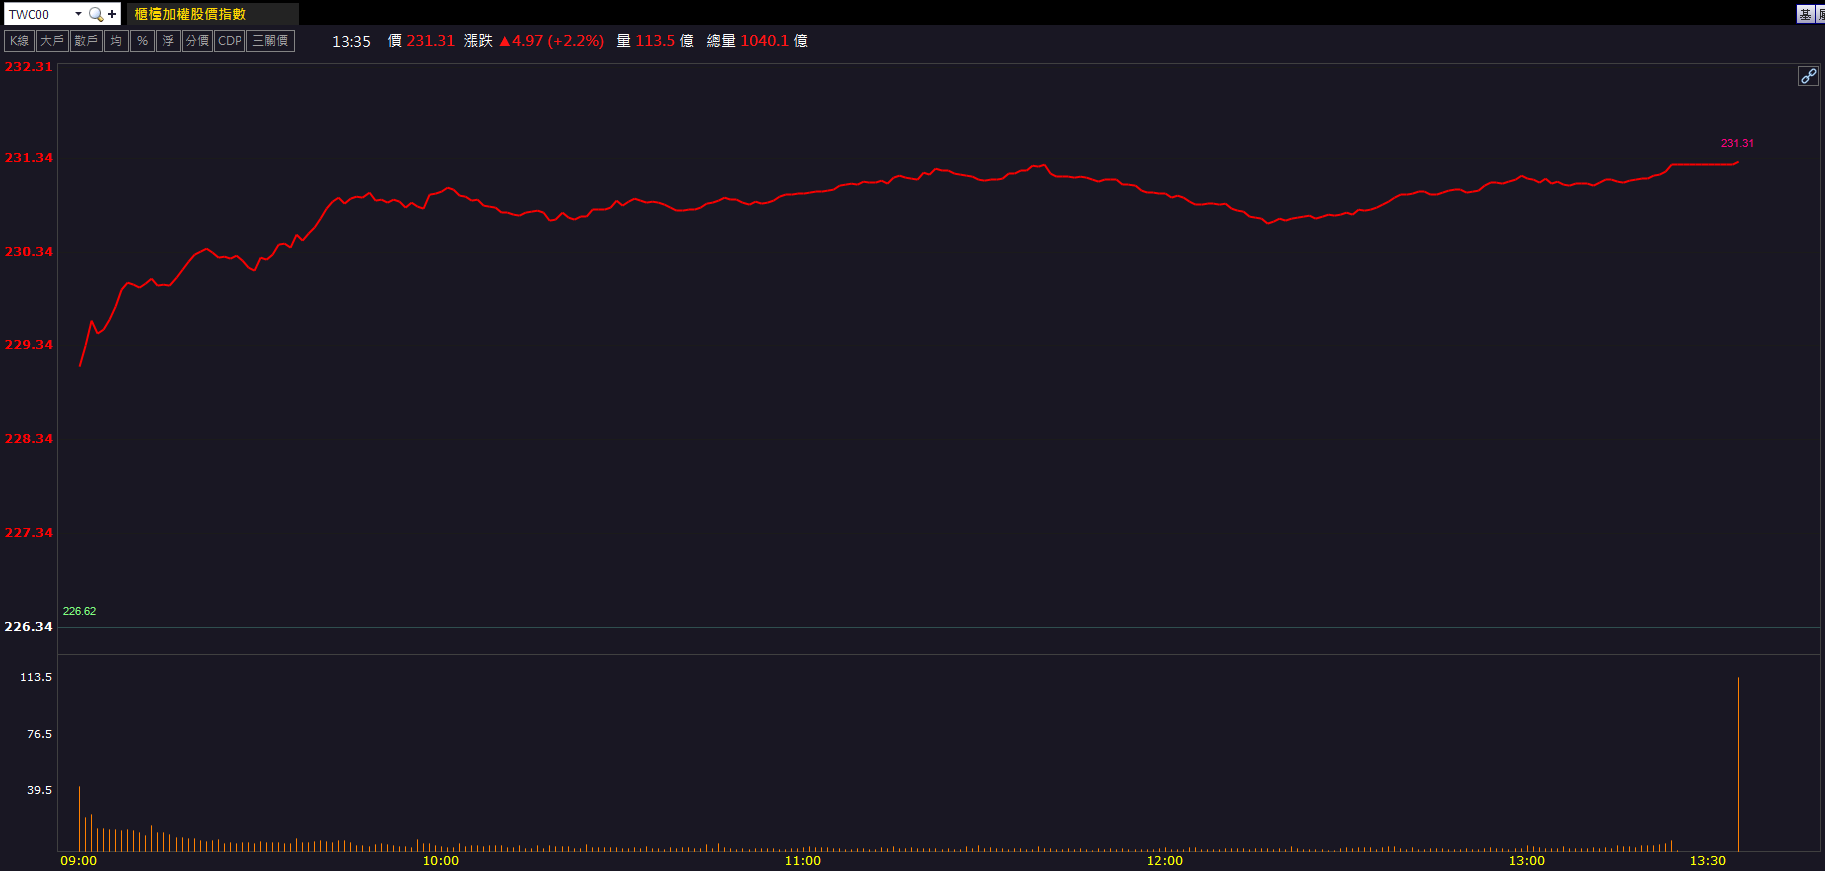Select the K線 chart button
This screenshot has width=1825, height=871.
[20, 41]
